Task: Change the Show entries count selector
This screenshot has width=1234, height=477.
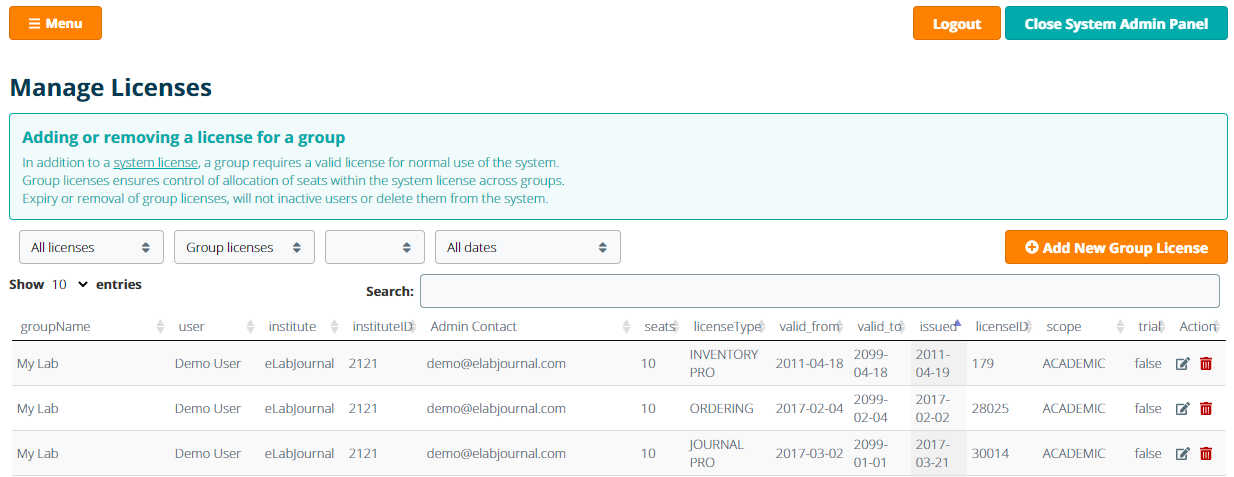Action: pos(69,285)
